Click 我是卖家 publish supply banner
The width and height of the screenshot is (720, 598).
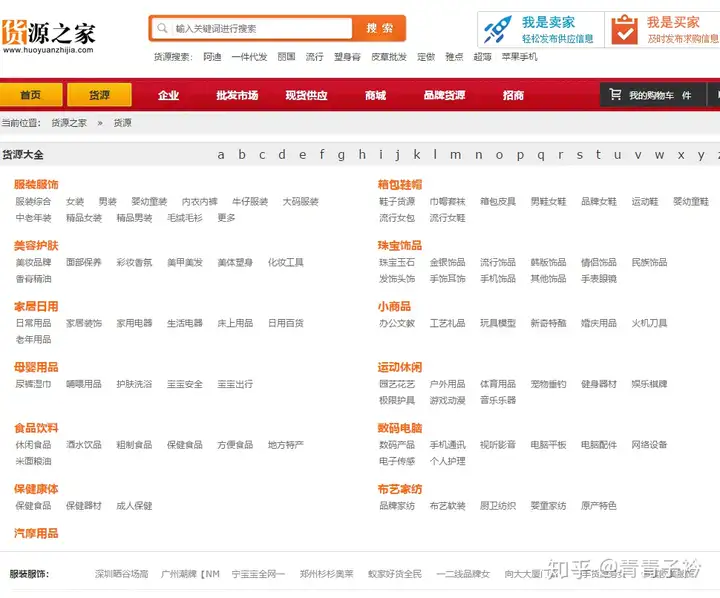pyautogui.click(x=541, y=30)
